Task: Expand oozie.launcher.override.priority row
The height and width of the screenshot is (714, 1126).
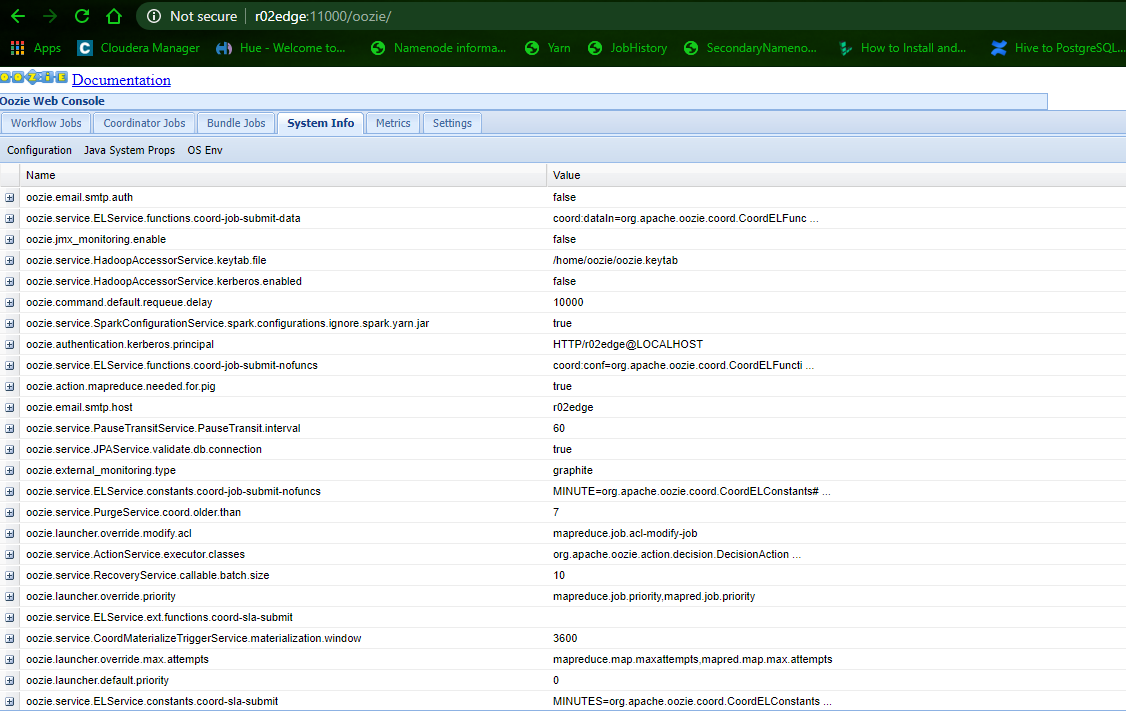Action: click(9, 597)
